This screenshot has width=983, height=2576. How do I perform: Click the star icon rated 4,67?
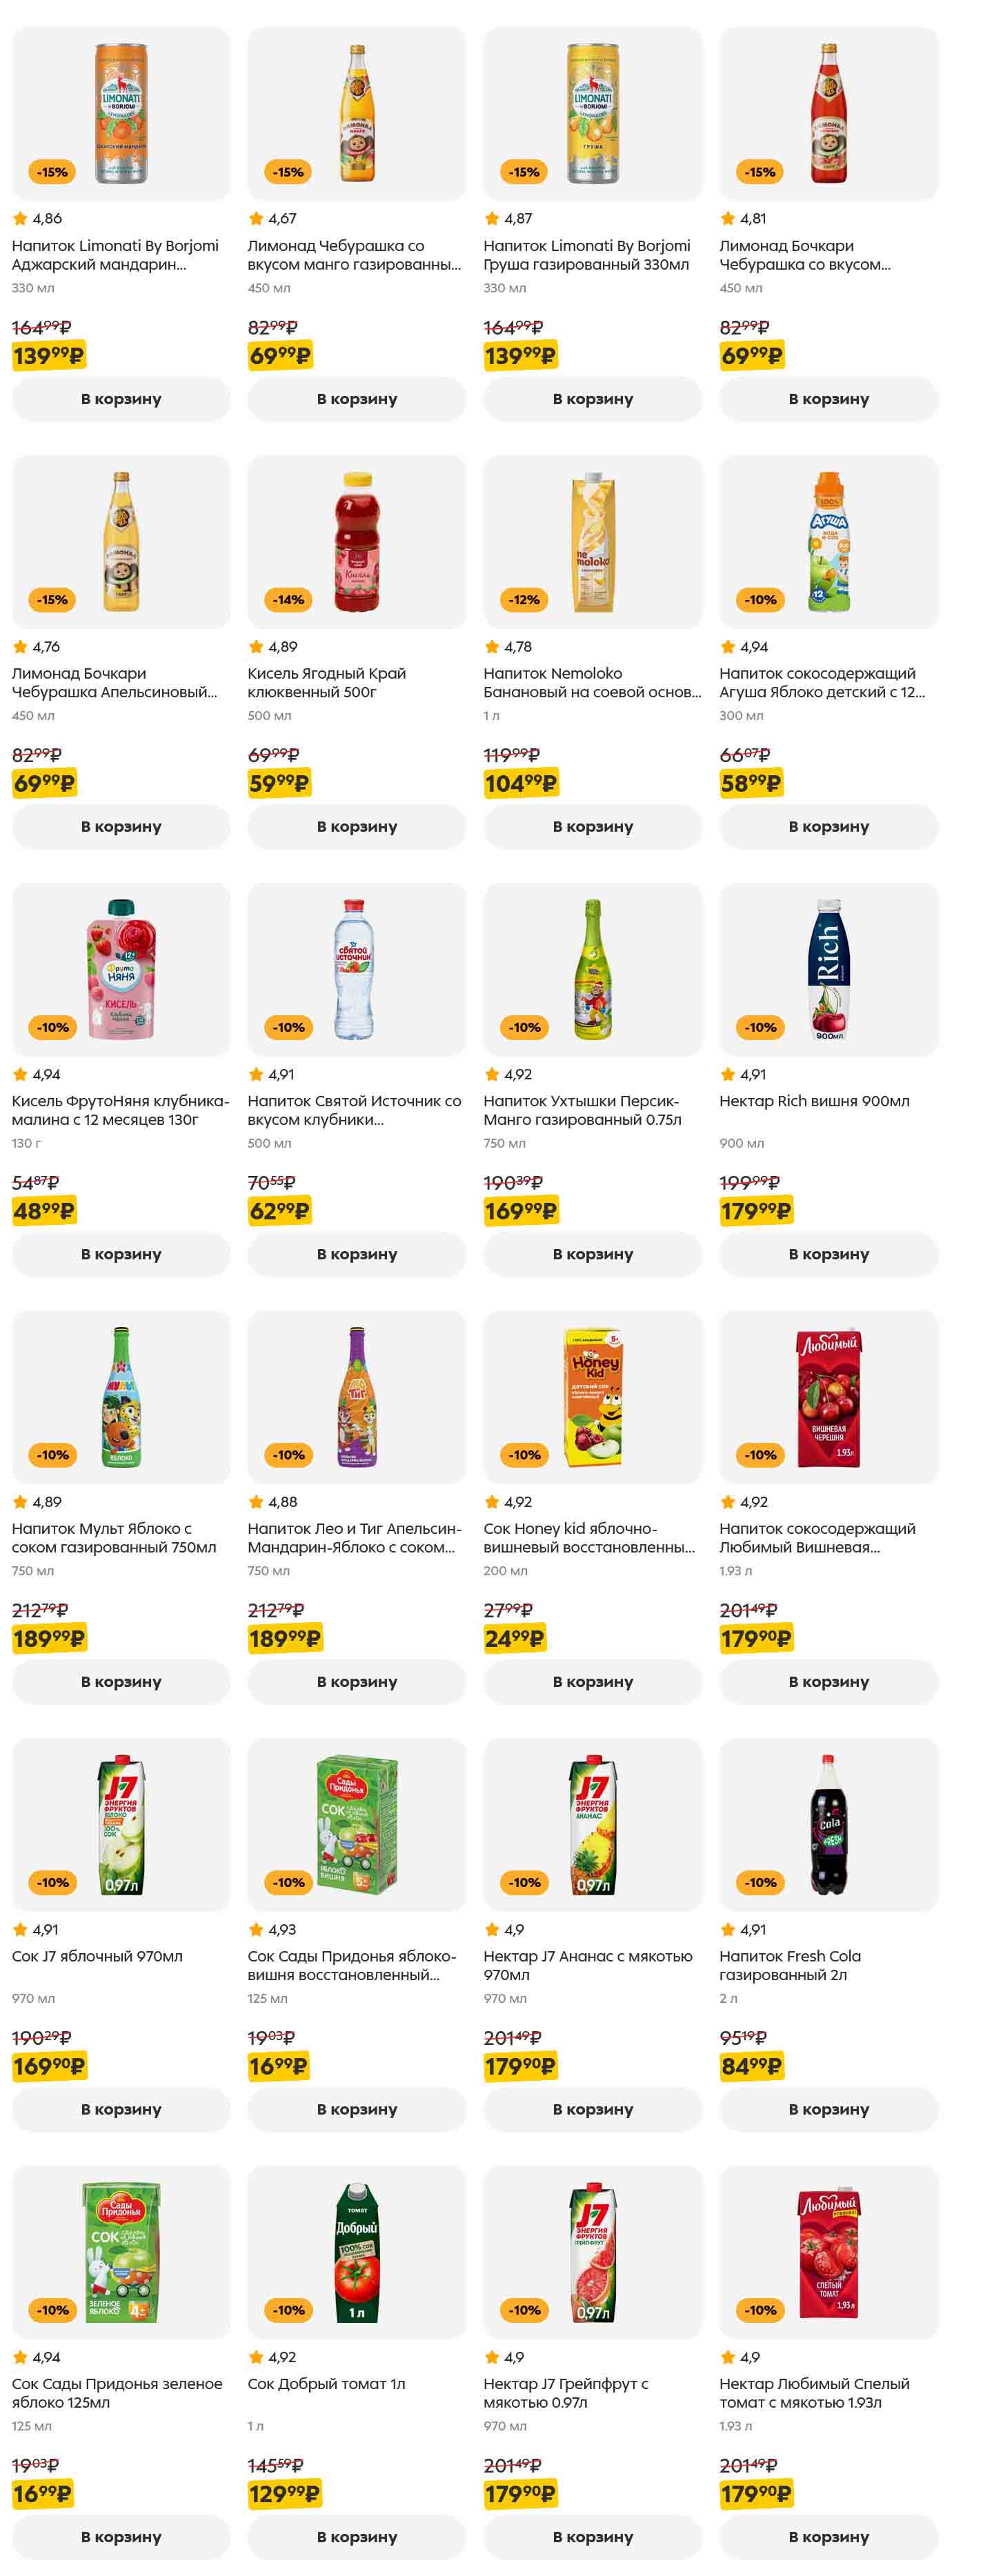(x=256, y=218)
